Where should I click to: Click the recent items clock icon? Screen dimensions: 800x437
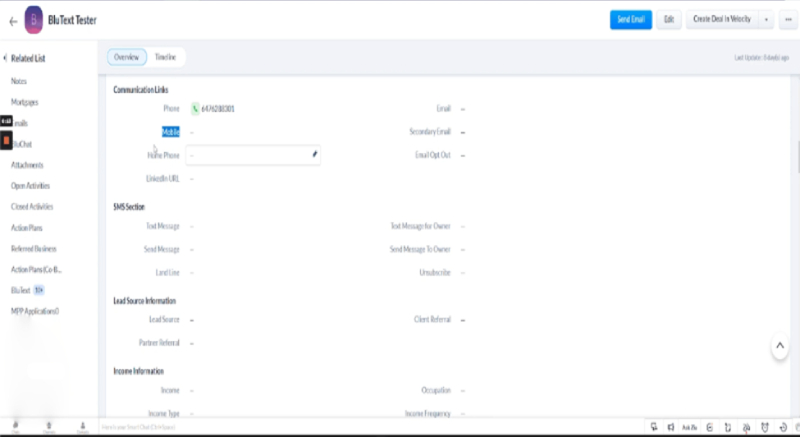(x=783, y=427)
